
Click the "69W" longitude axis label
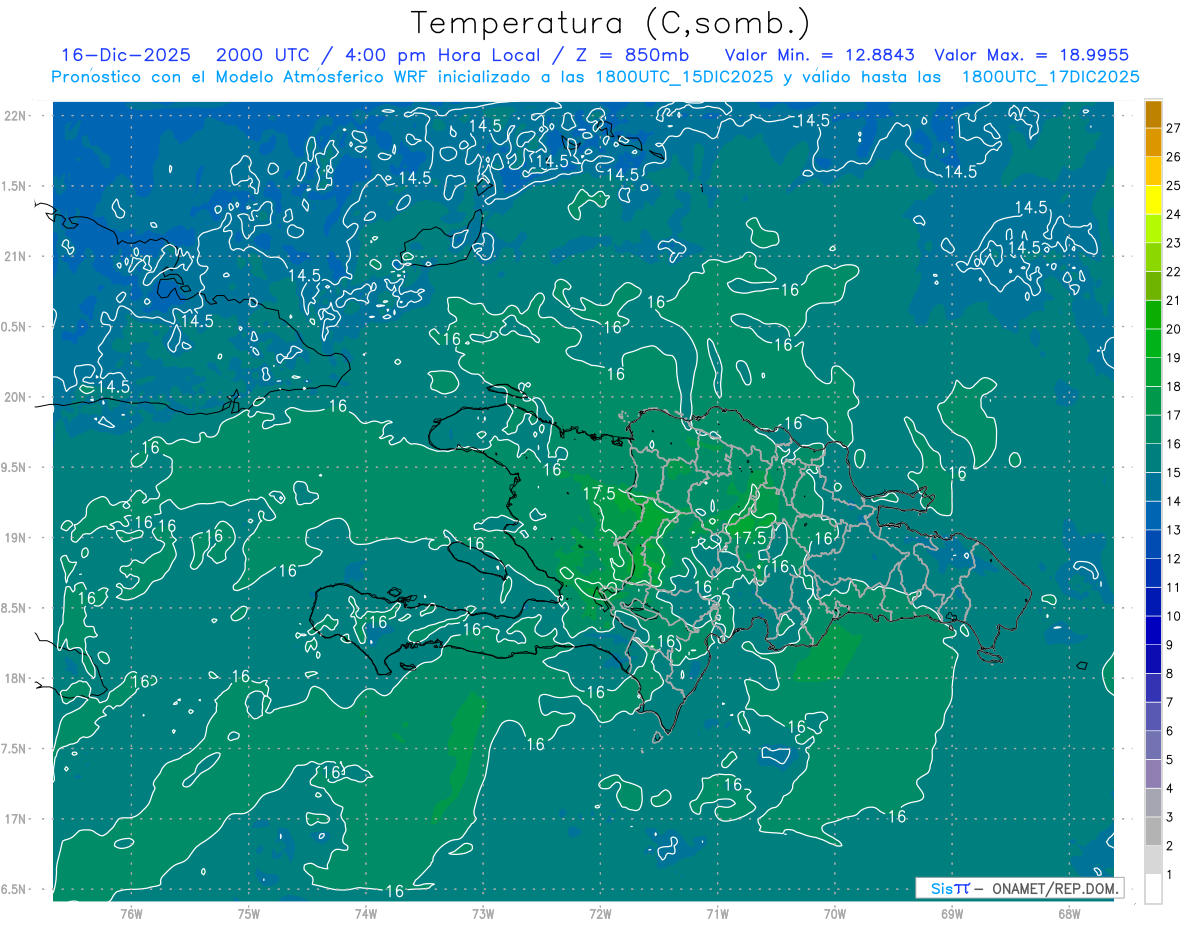[952, 913]
